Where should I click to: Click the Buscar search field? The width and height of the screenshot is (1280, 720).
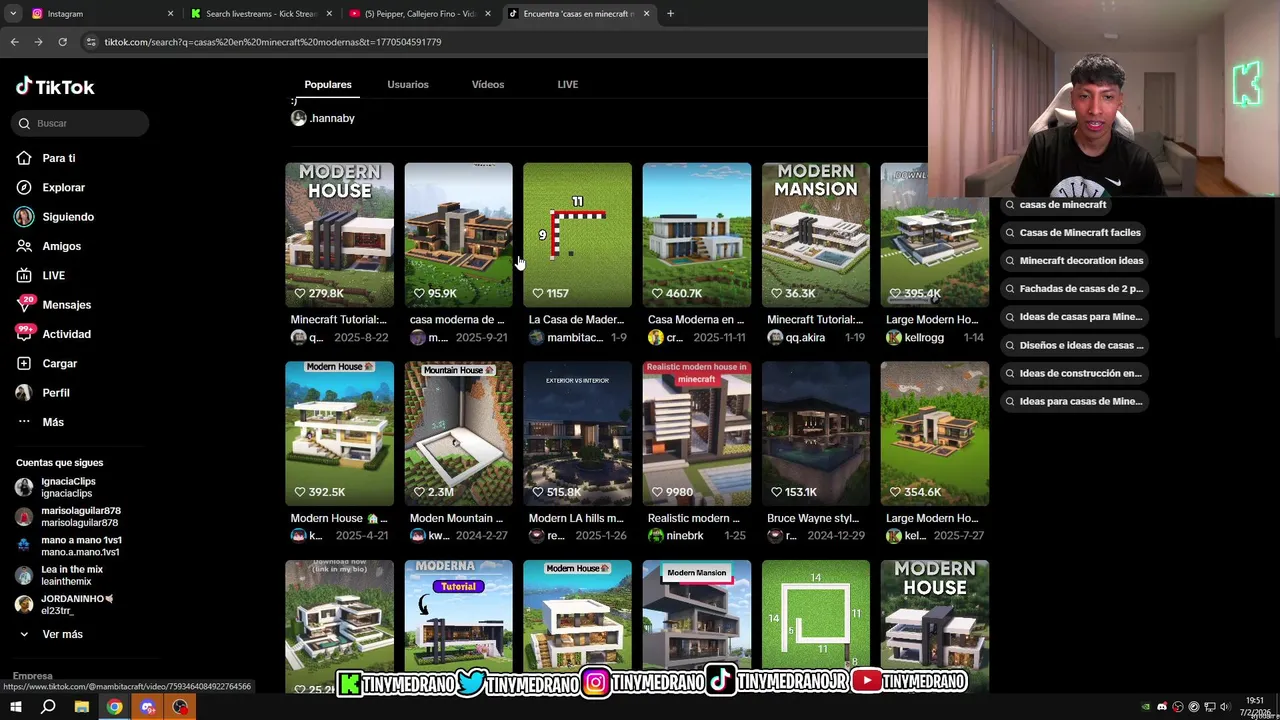point(82,123)
